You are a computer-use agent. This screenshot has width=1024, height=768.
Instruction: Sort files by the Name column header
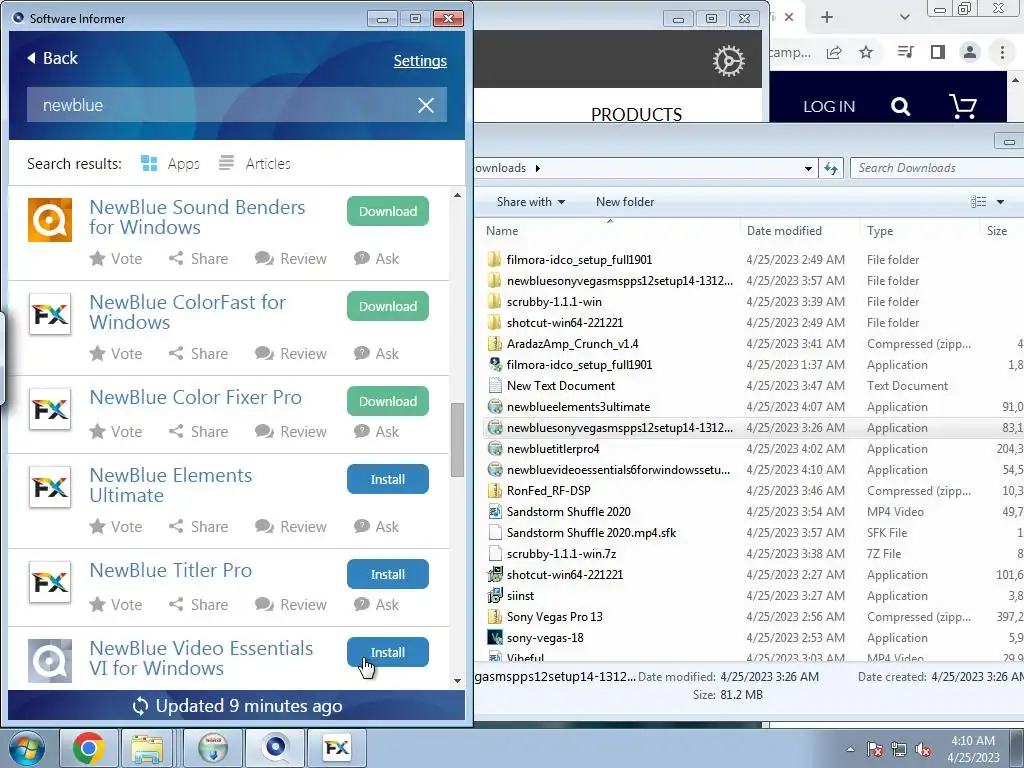[502, 231]
